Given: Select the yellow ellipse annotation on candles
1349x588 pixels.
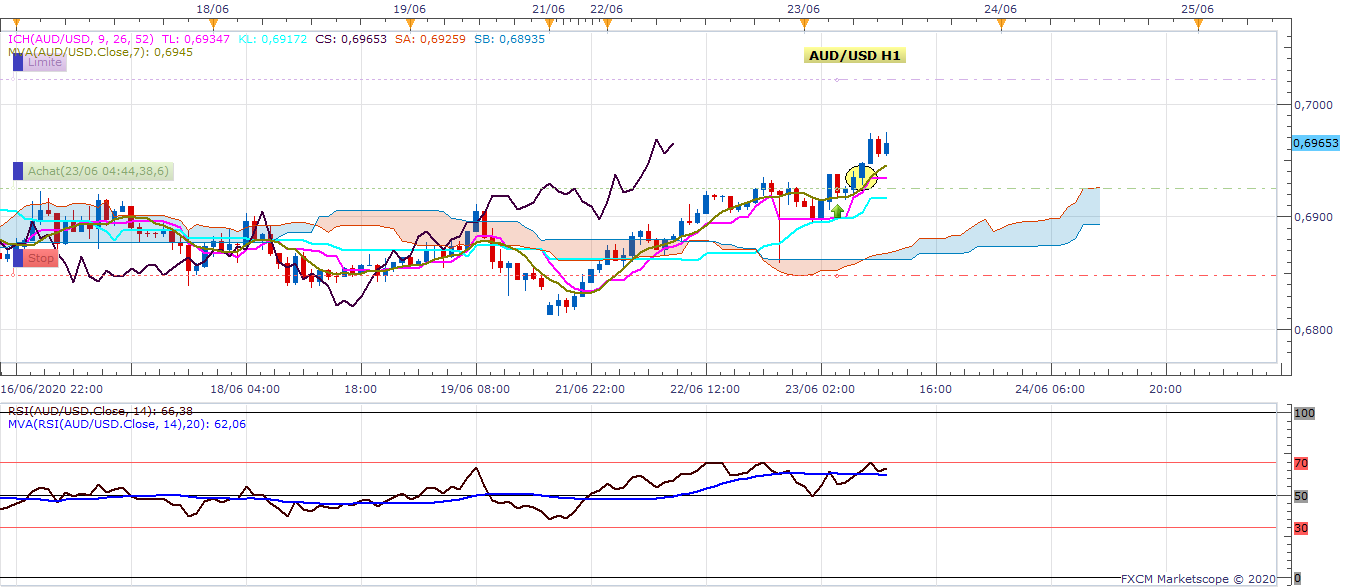Looking at the screenshot, I should click(x=860, y=178).
